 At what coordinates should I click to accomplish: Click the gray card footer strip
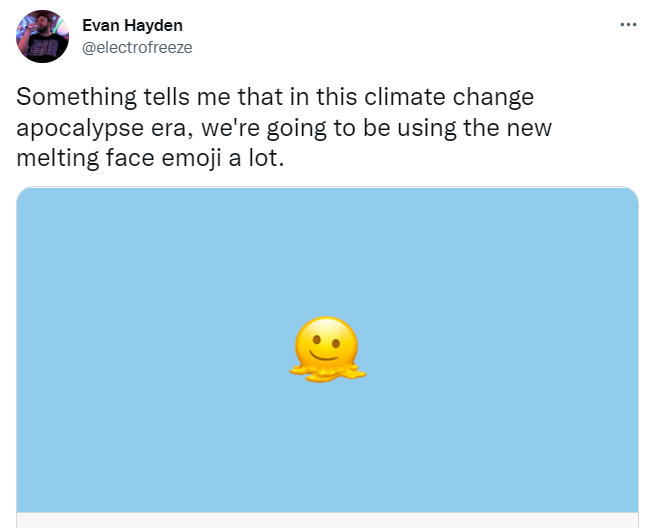pyautogui.click(x=327, y=521)
